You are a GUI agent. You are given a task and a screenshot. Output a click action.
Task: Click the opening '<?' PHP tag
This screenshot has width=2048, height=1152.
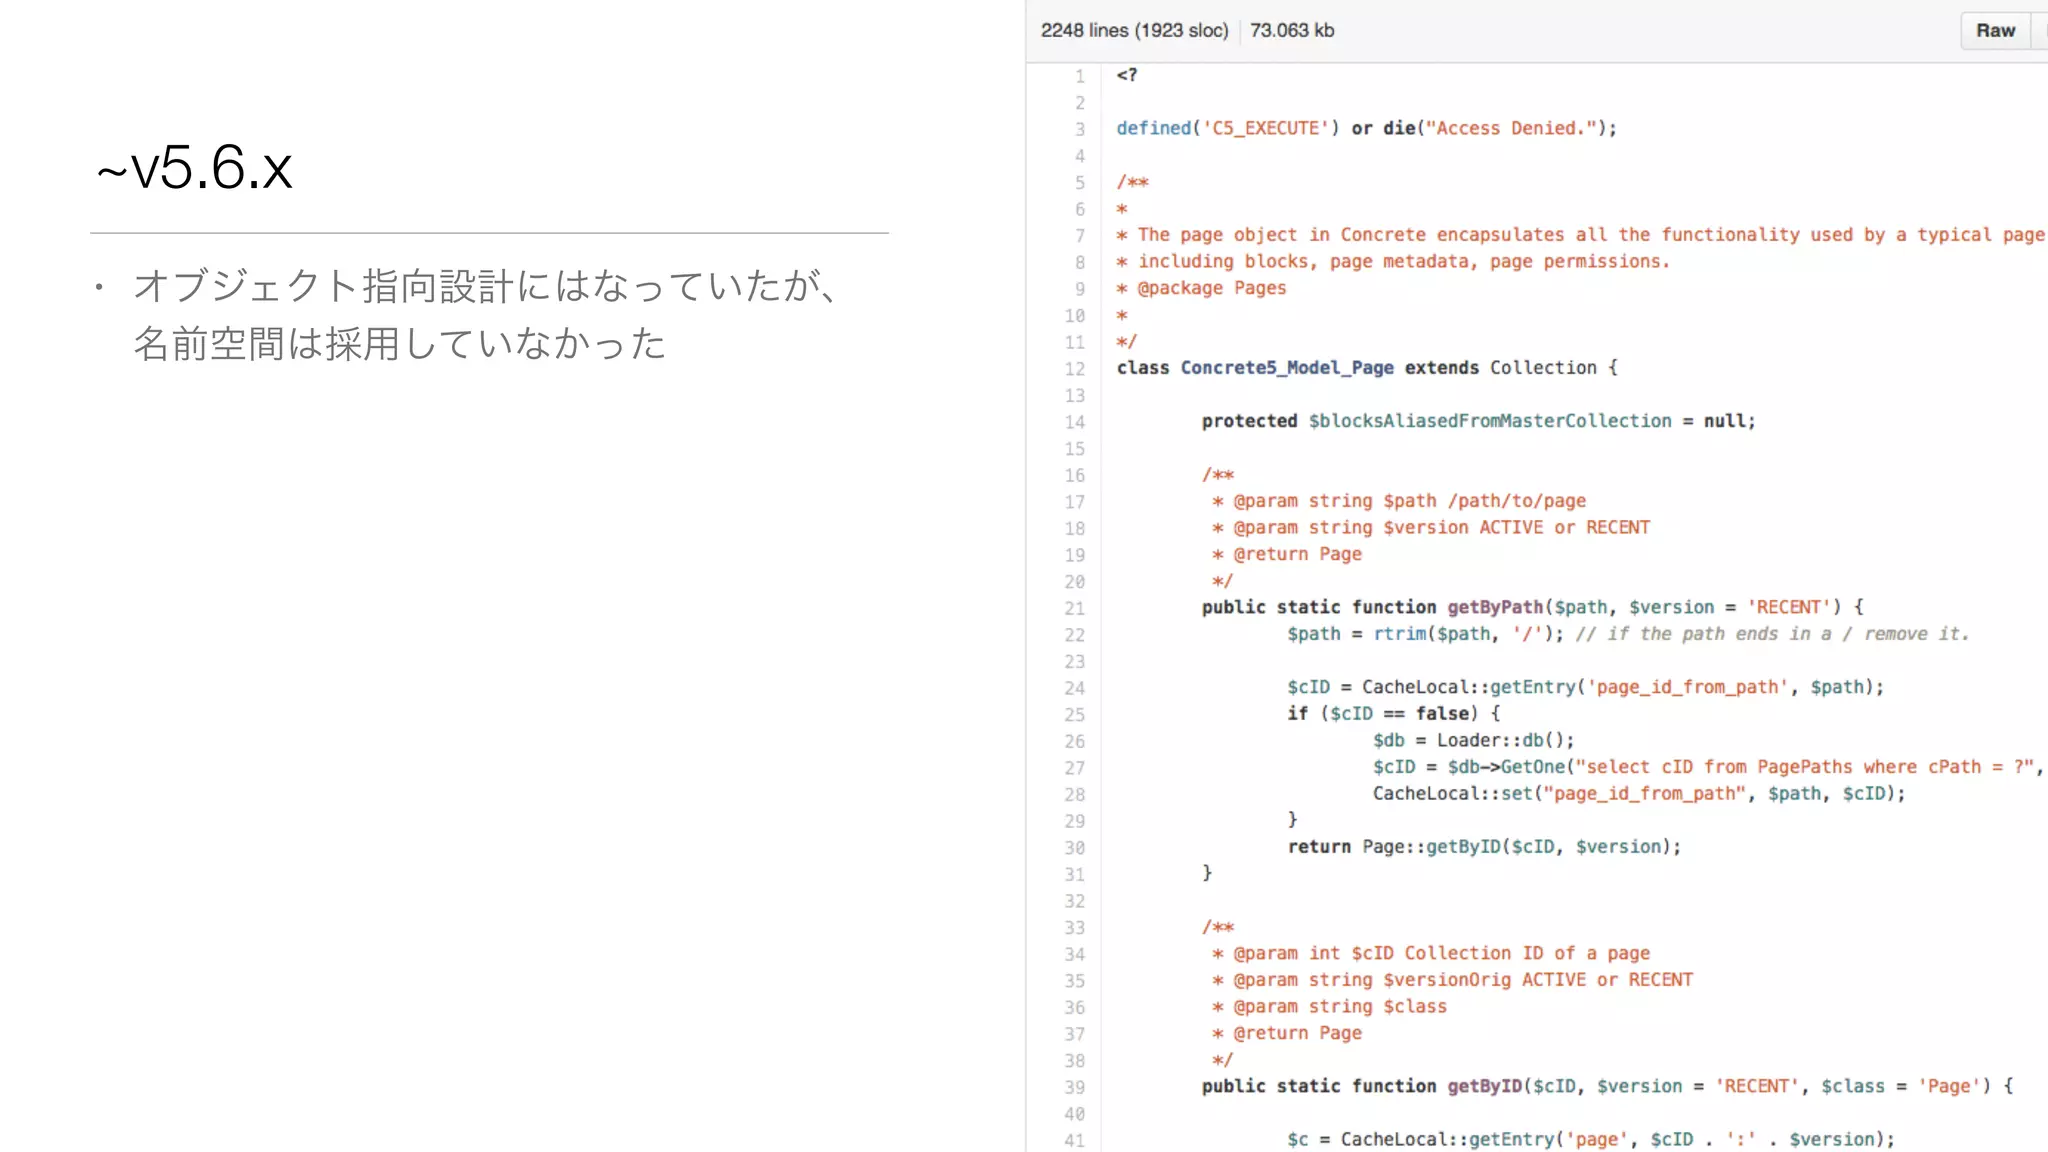click(x=1127, y=75)
